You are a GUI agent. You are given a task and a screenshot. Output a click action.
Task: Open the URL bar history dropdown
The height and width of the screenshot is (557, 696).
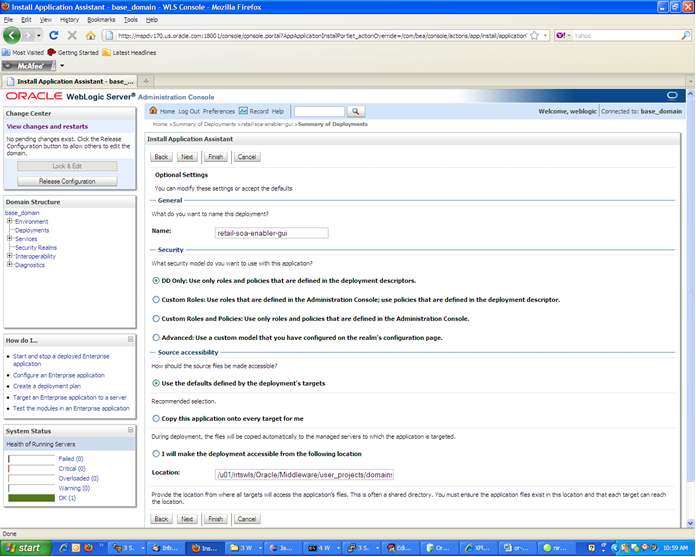(546, 36)
